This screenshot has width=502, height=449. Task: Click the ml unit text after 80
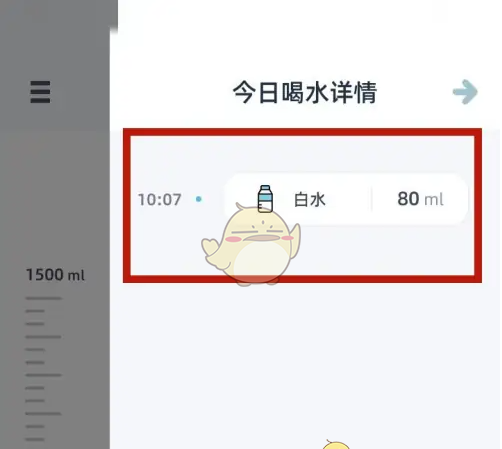434,199
